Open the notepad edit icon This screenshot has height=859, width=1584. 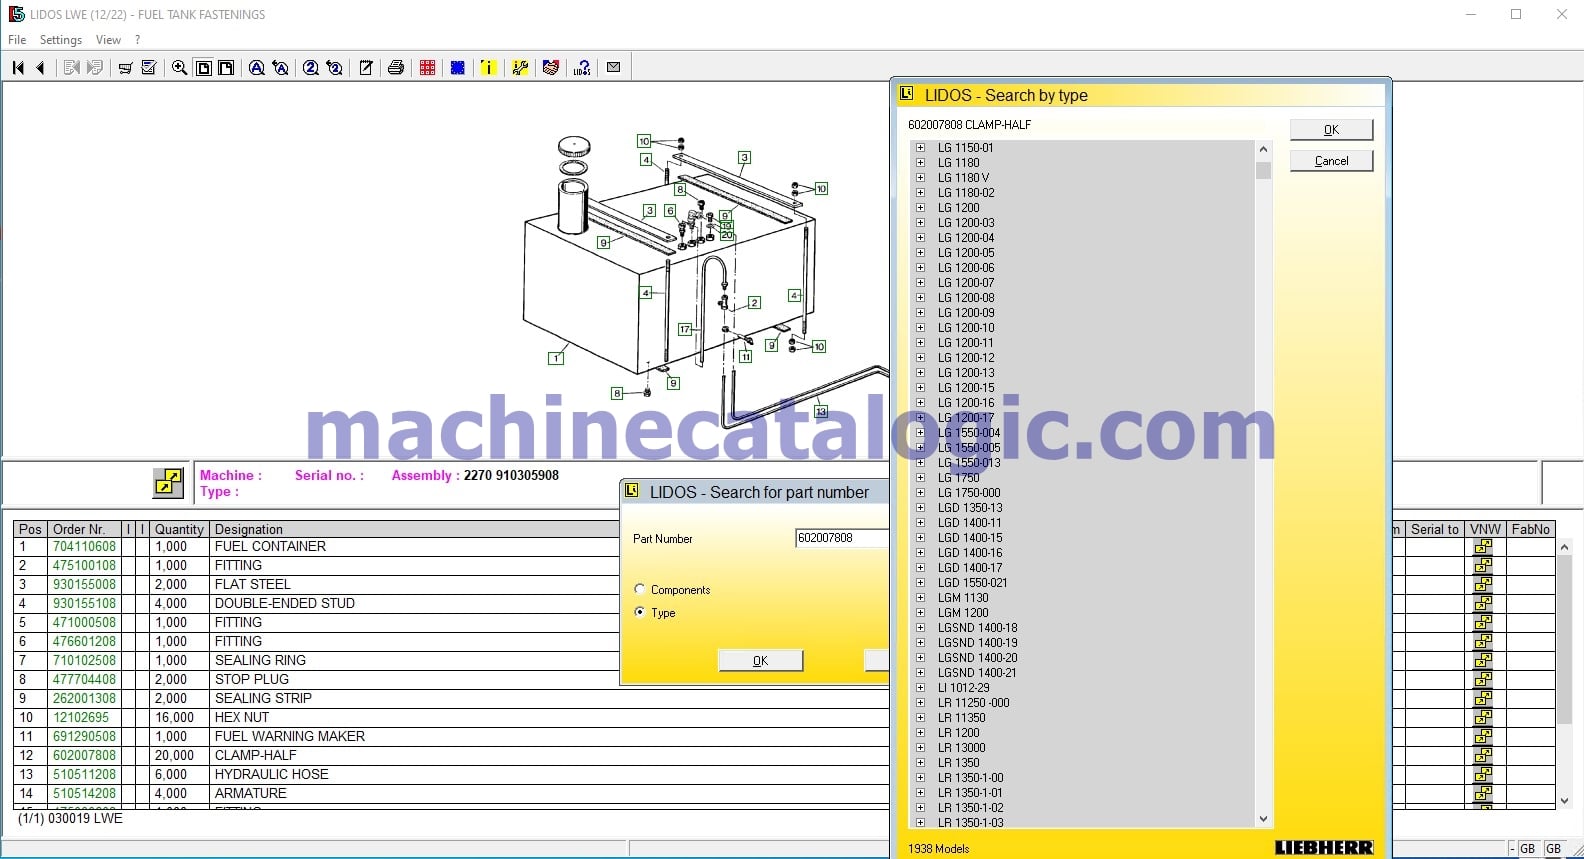pyautogui.click(x=366, y=68)
